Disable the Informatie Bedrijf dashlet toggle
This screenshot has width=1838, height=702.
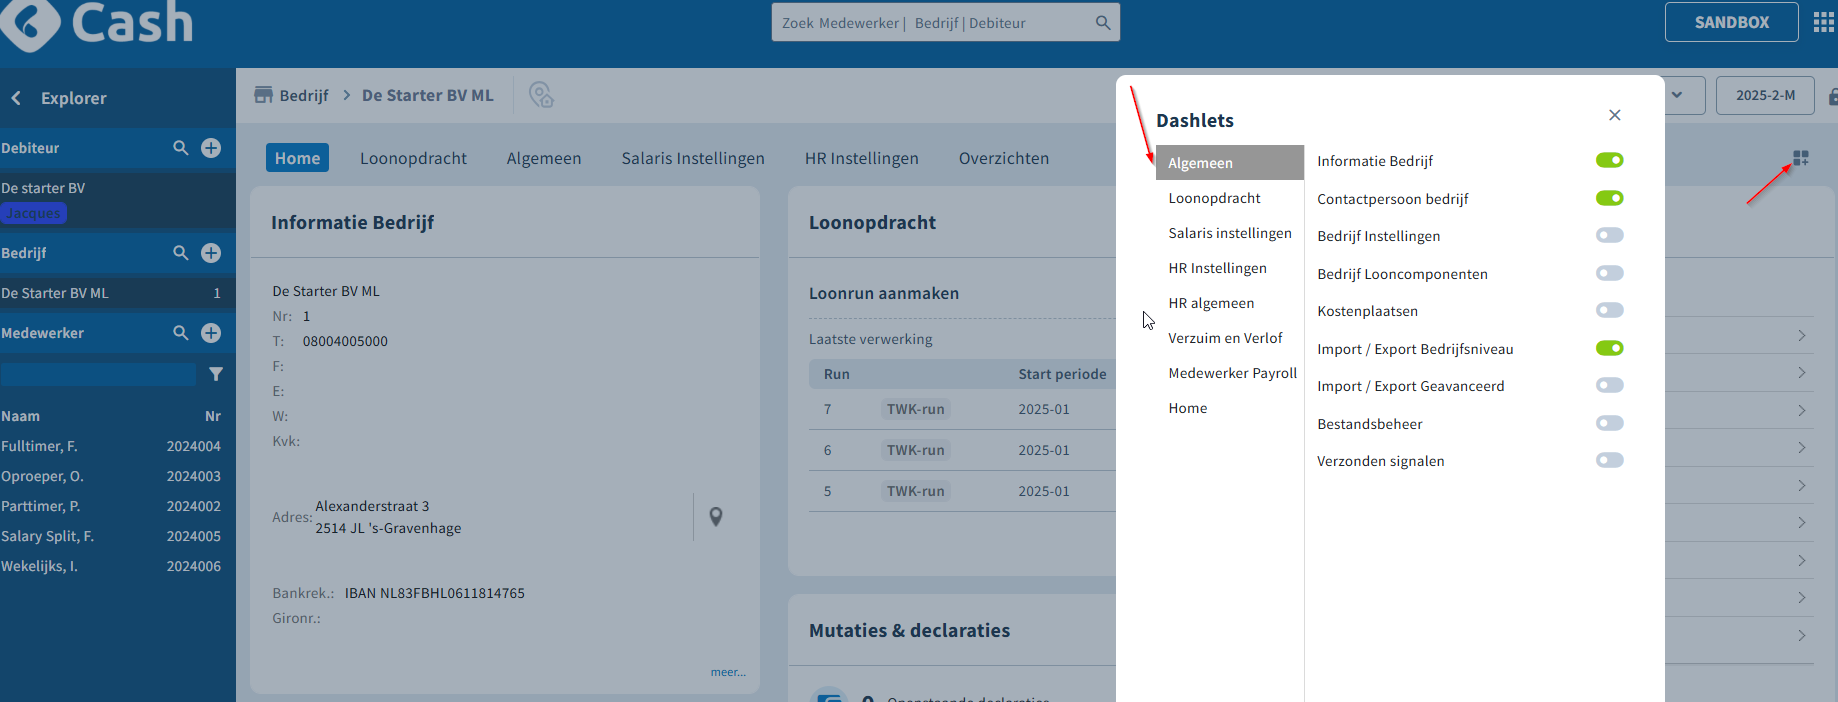pos(1609,160)
